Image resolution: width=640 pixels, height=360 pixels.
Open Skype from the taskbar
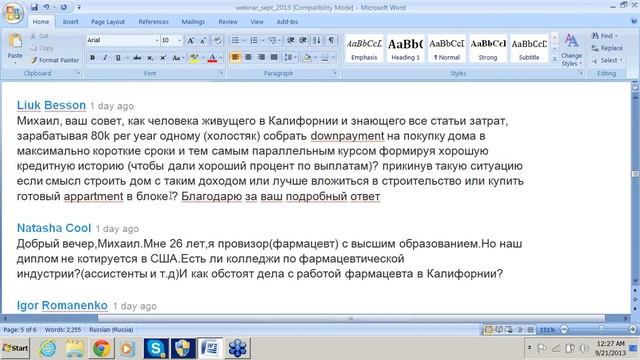point(156,348)
